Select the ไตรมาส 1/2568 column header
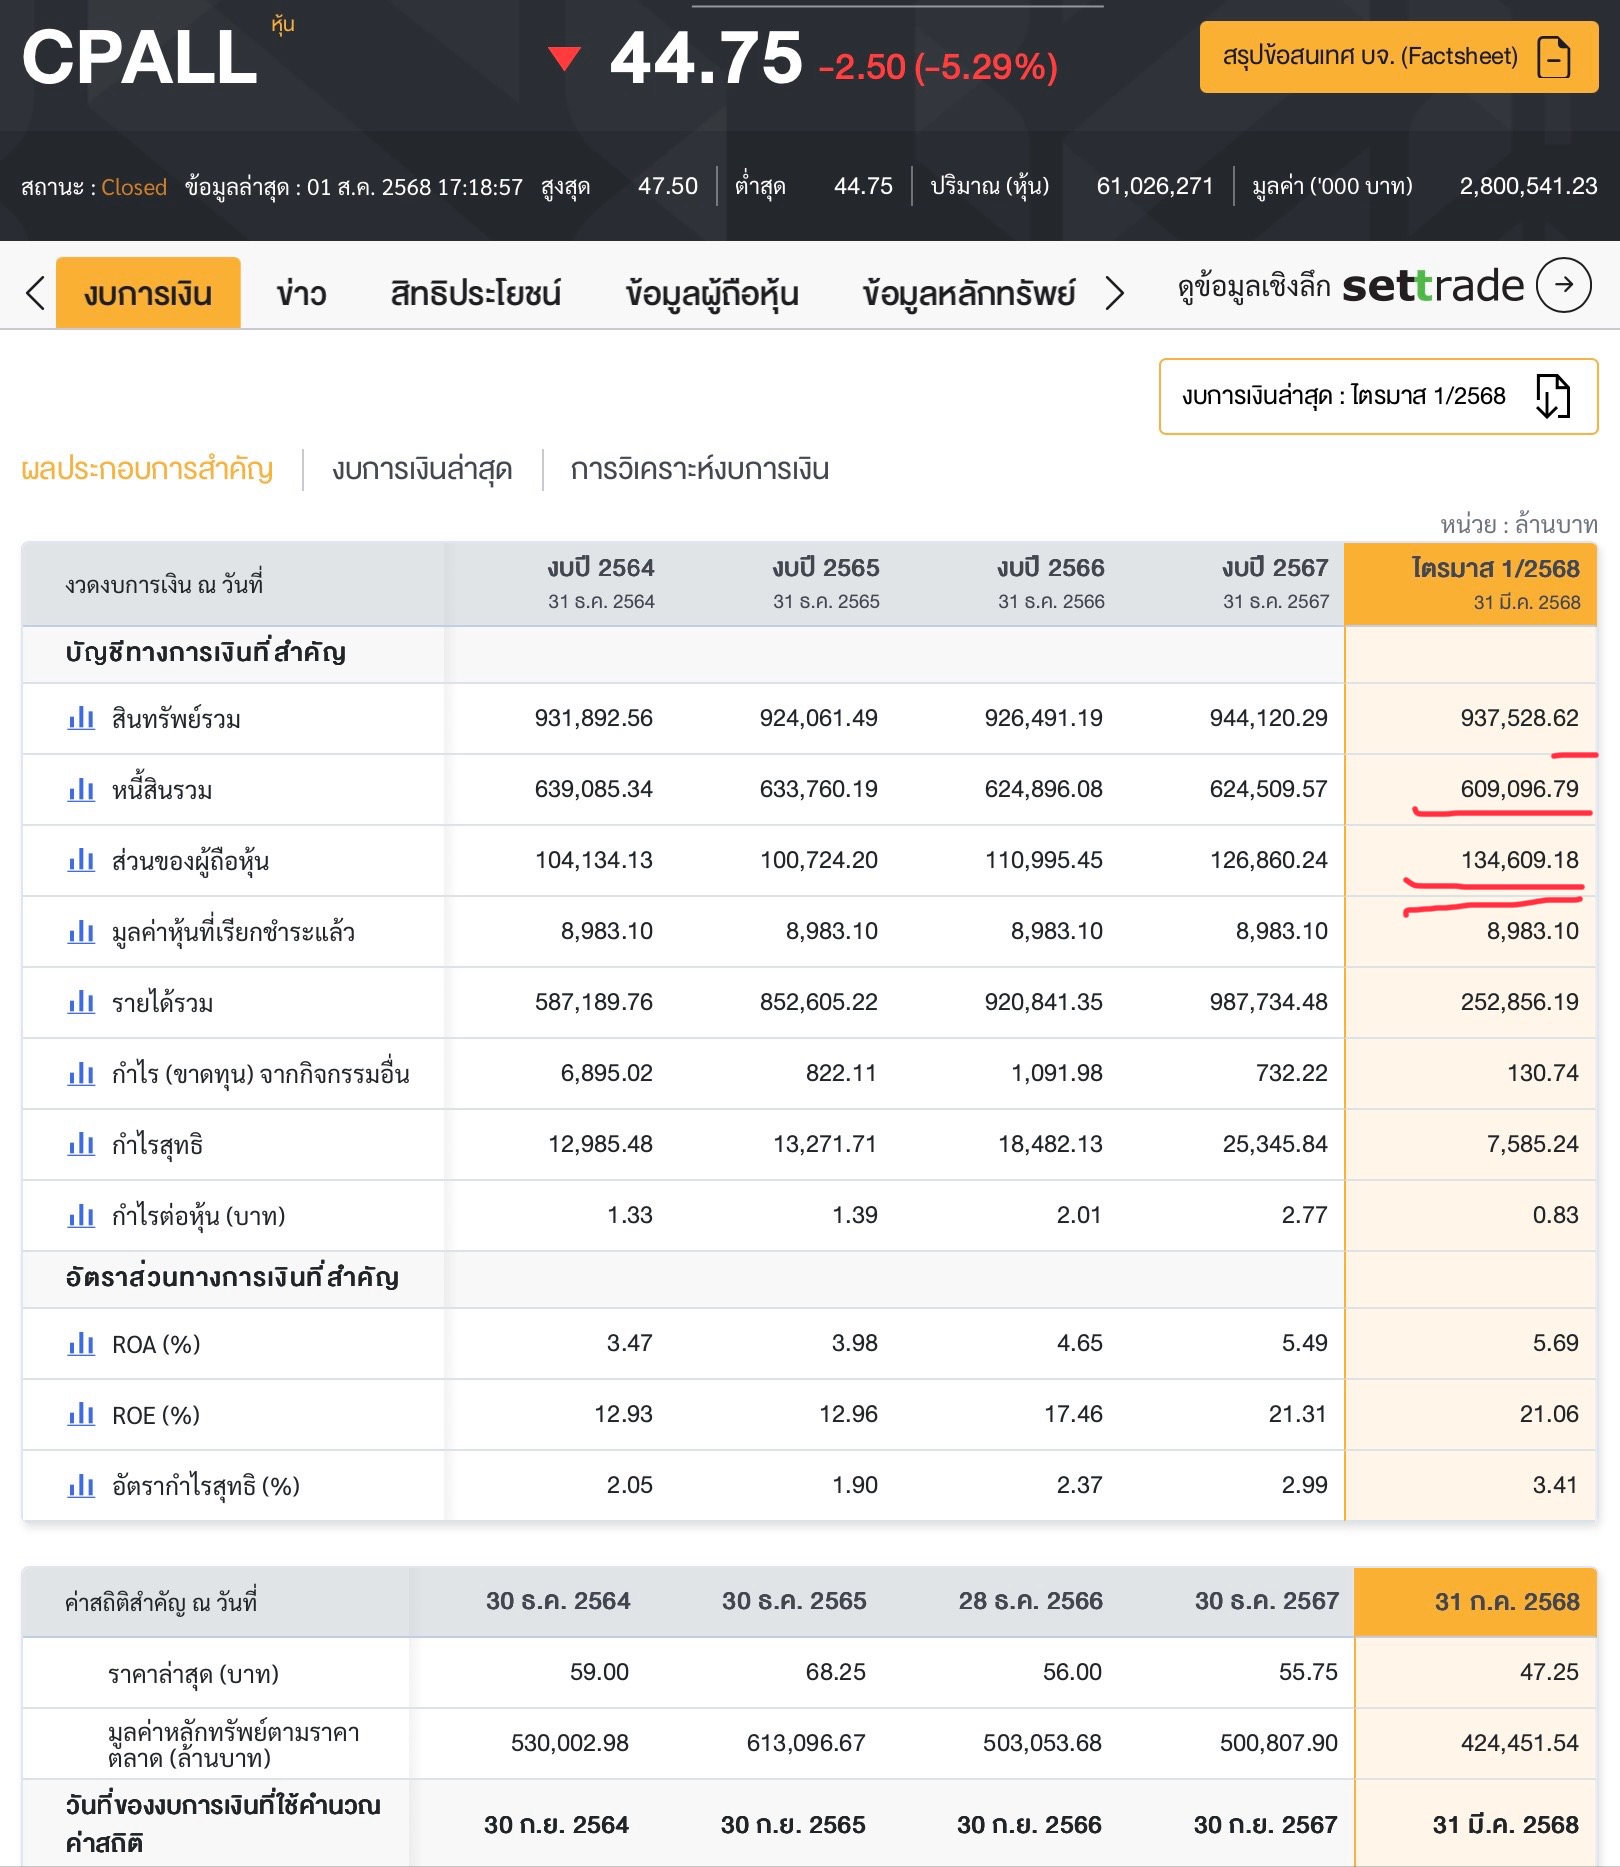Viewport: 1620px width, 1867px height. pos(1470,584)
